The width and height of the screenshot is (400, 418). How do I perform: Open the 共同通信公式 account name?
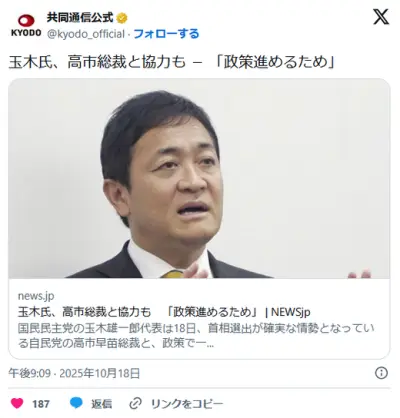tap(80, 18)
